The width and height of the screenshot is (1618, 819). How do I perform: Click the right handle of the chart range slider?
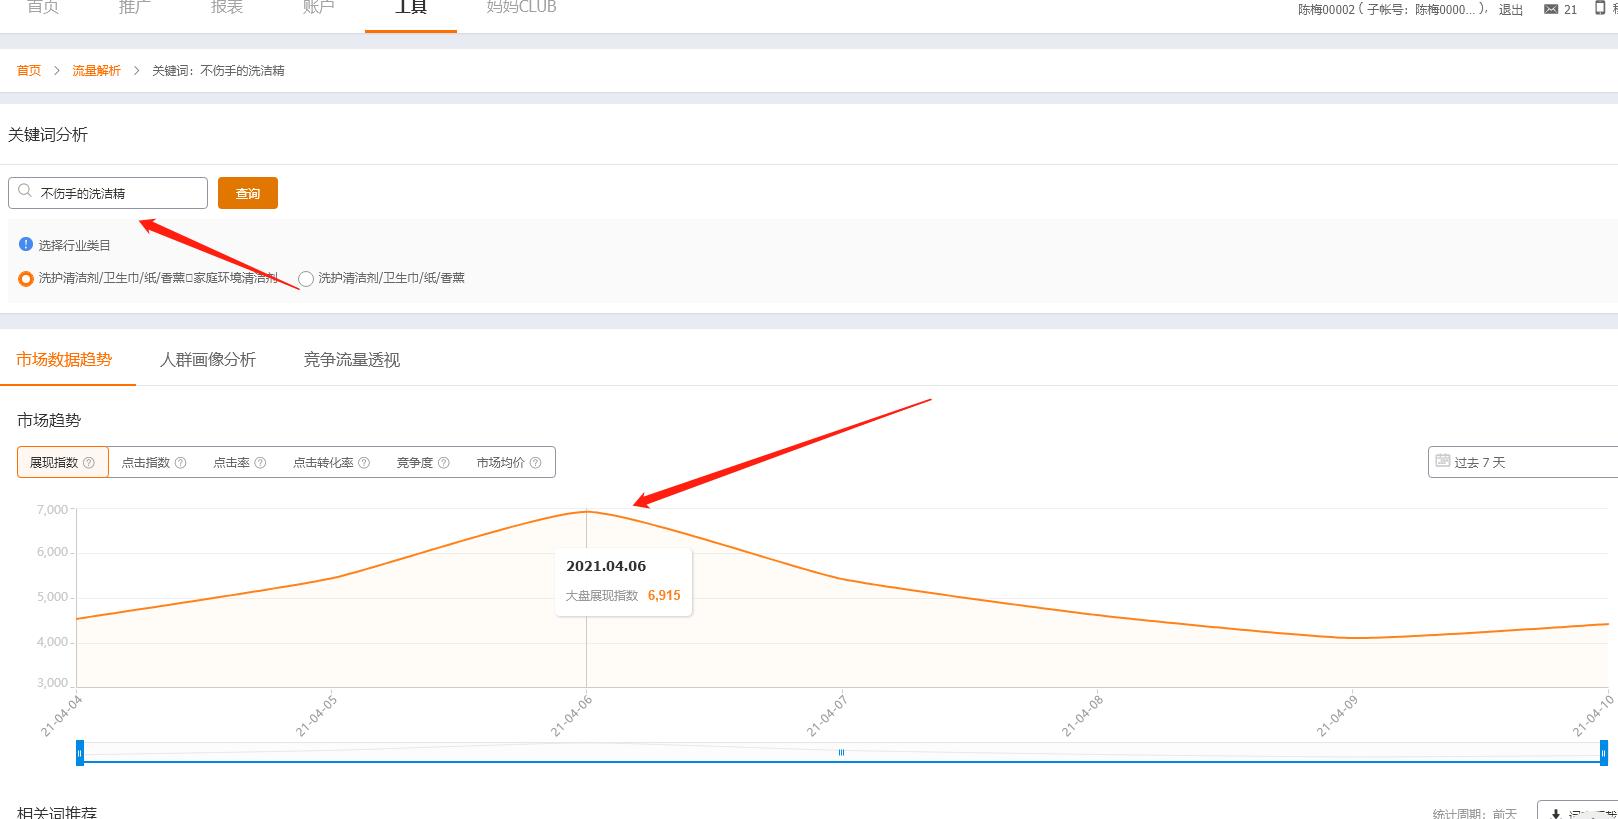pos(1604,753)
